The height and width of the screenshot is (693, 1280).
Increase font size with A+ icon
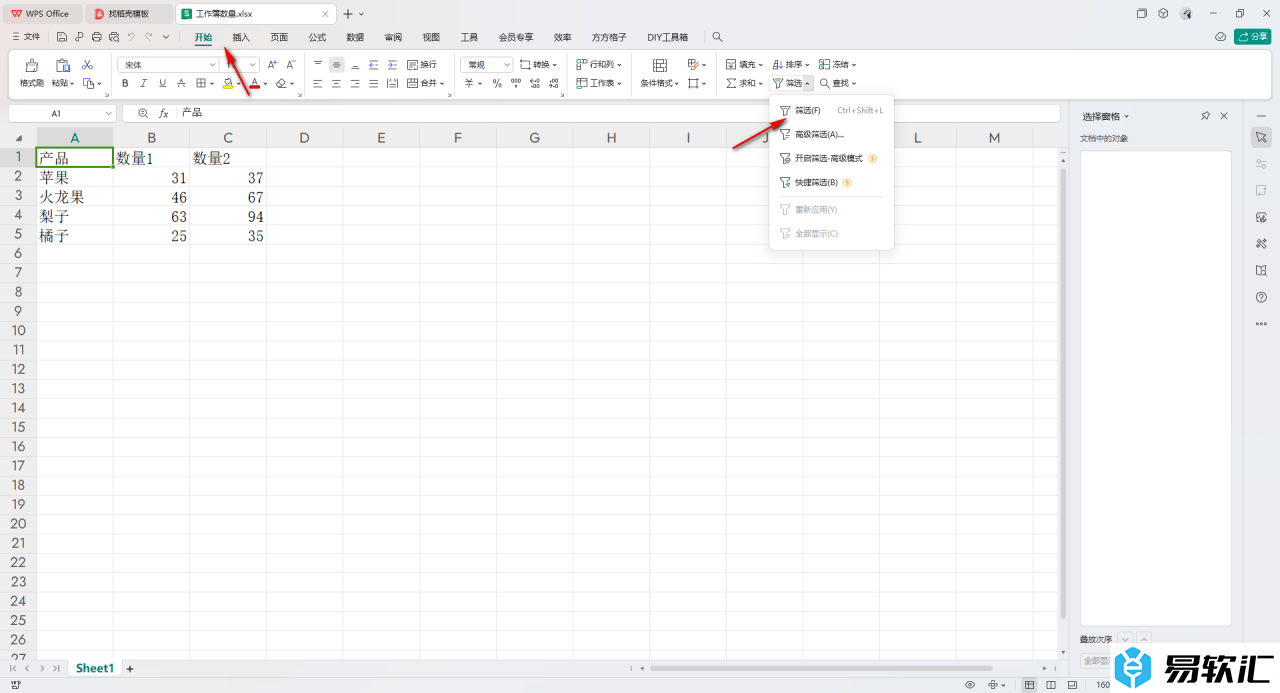(x=272, y=64)
